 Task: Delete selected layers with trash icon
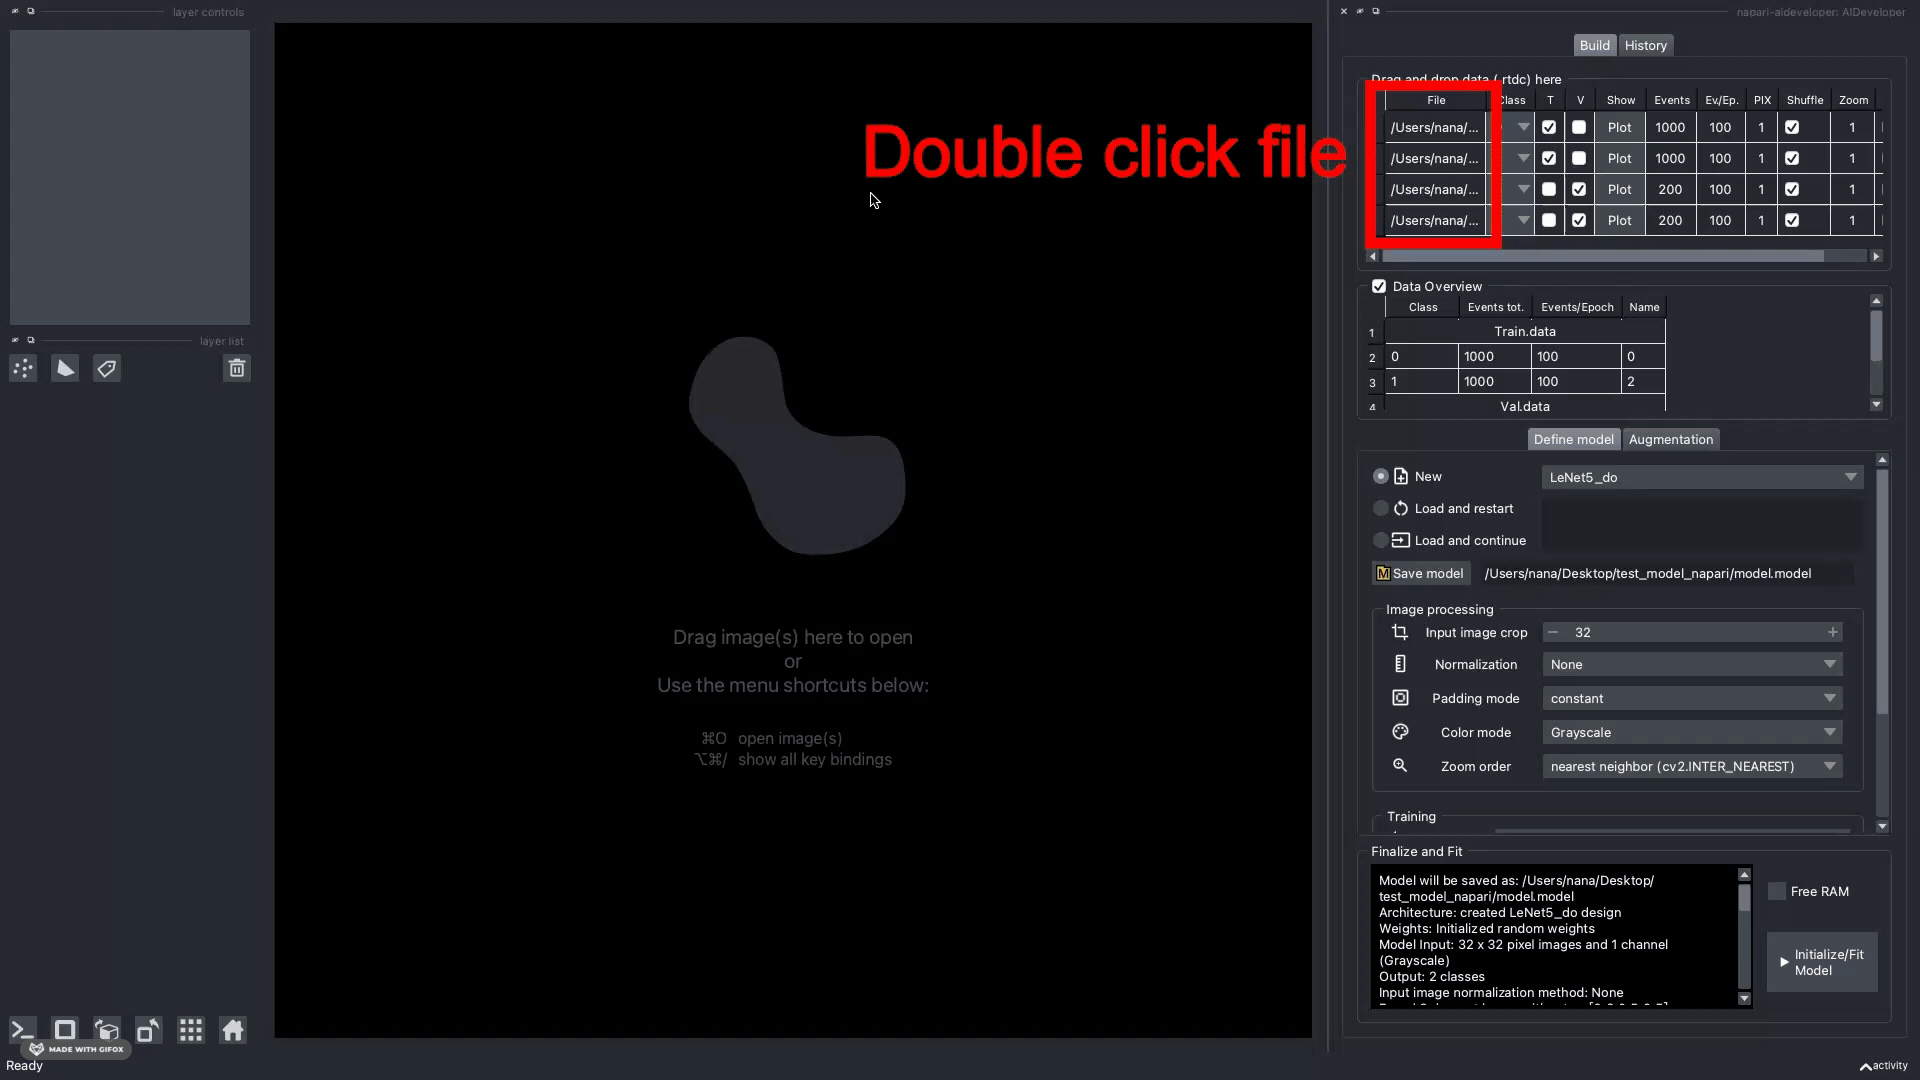(237, 369)
